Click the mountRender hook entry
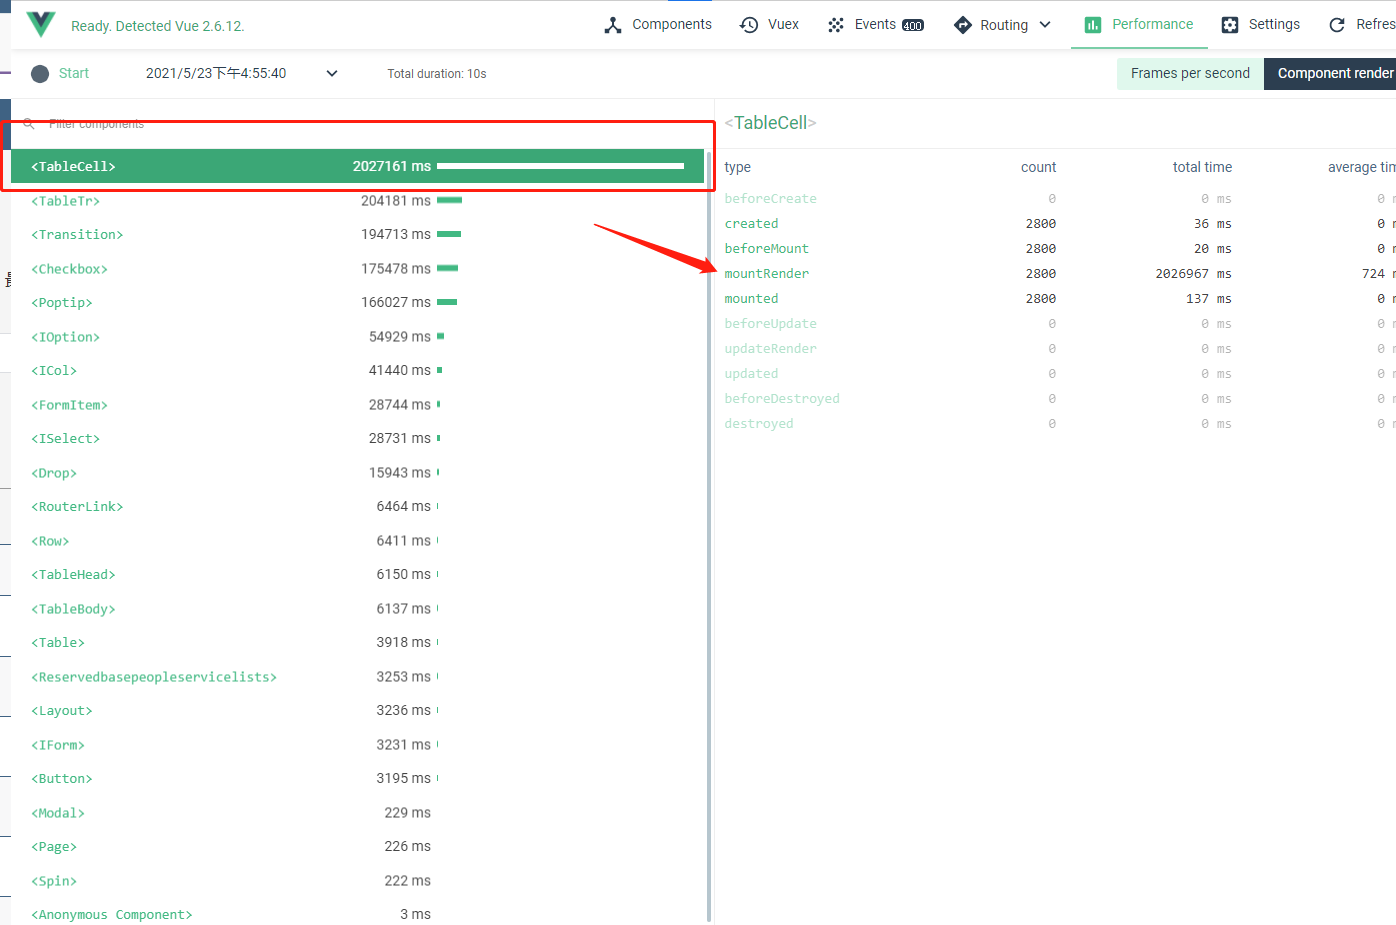1396x925 pixels. pyautogui.click(x=766, y=274)
